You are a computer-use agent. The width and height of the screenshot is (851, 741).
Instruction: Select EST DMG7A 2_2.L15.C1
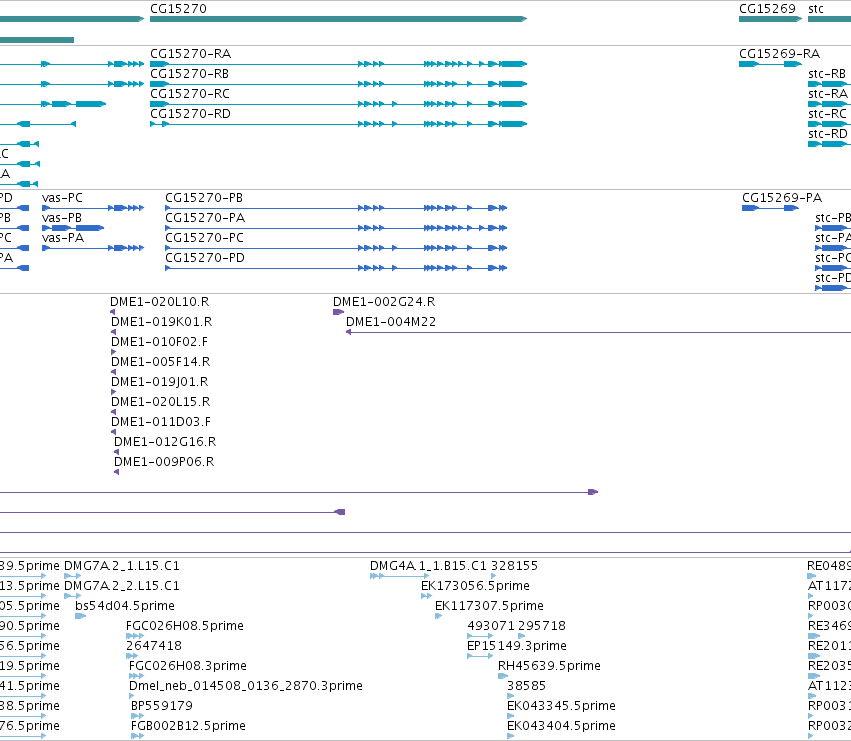click(x=122, y=586)
